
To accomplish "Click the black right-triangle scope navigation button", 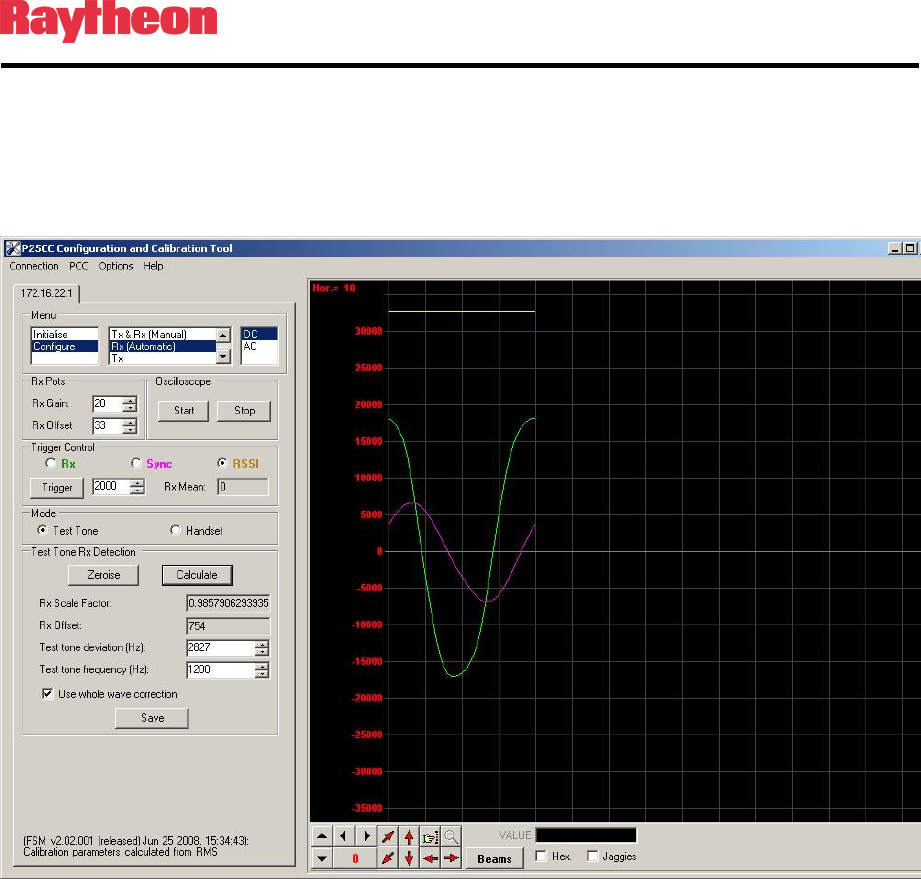I will pos(366,836).
